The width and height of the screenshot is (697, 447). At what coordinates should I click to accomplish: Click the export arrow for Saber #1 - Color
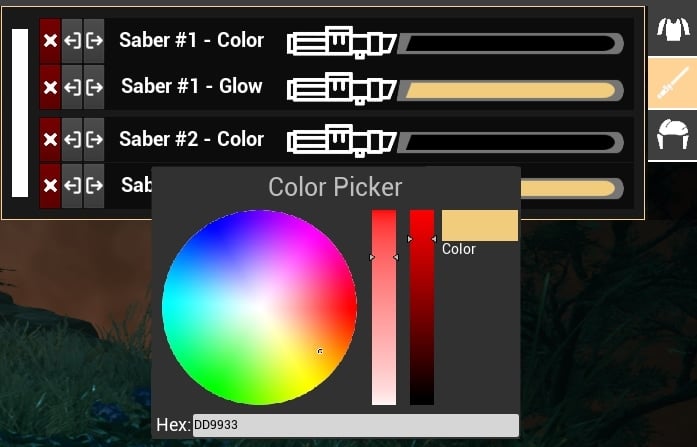(94, 41)
